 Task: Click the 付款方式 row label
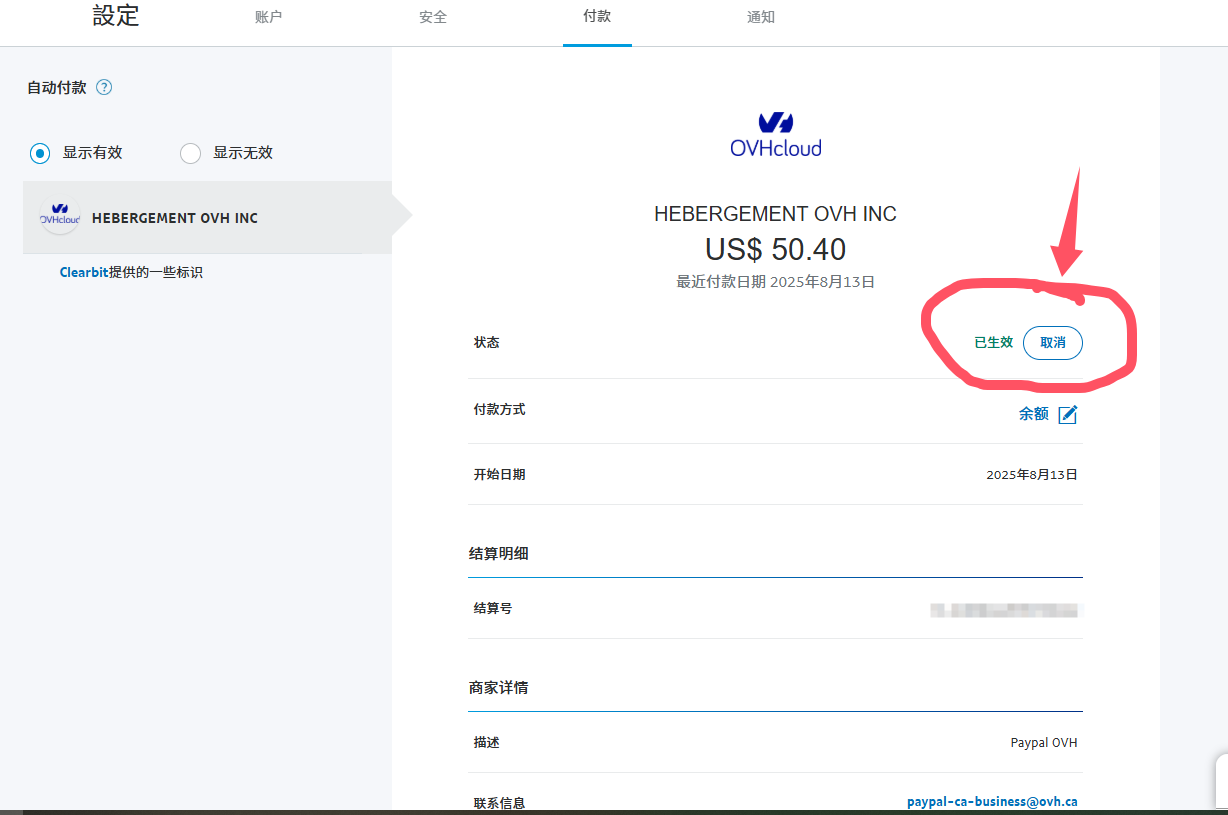(x=500, y=409)
